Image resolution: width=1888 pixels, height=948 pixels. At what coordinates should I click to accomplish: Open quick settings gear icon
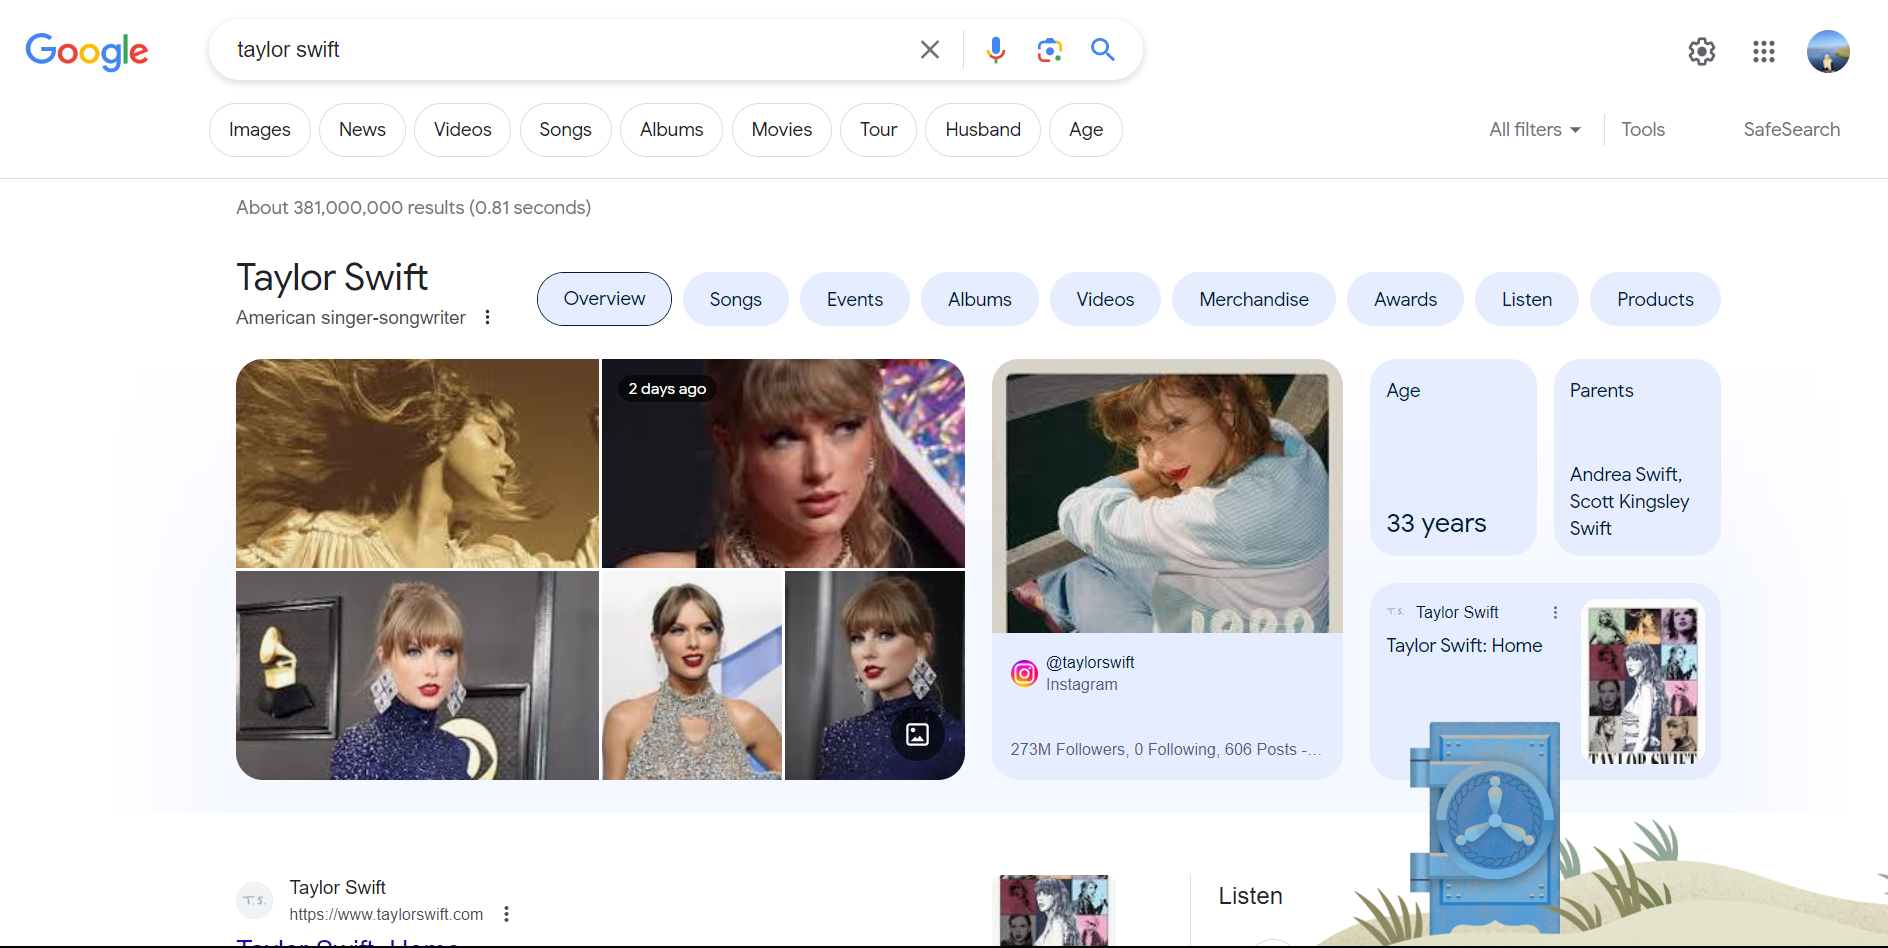[1702, 51]
